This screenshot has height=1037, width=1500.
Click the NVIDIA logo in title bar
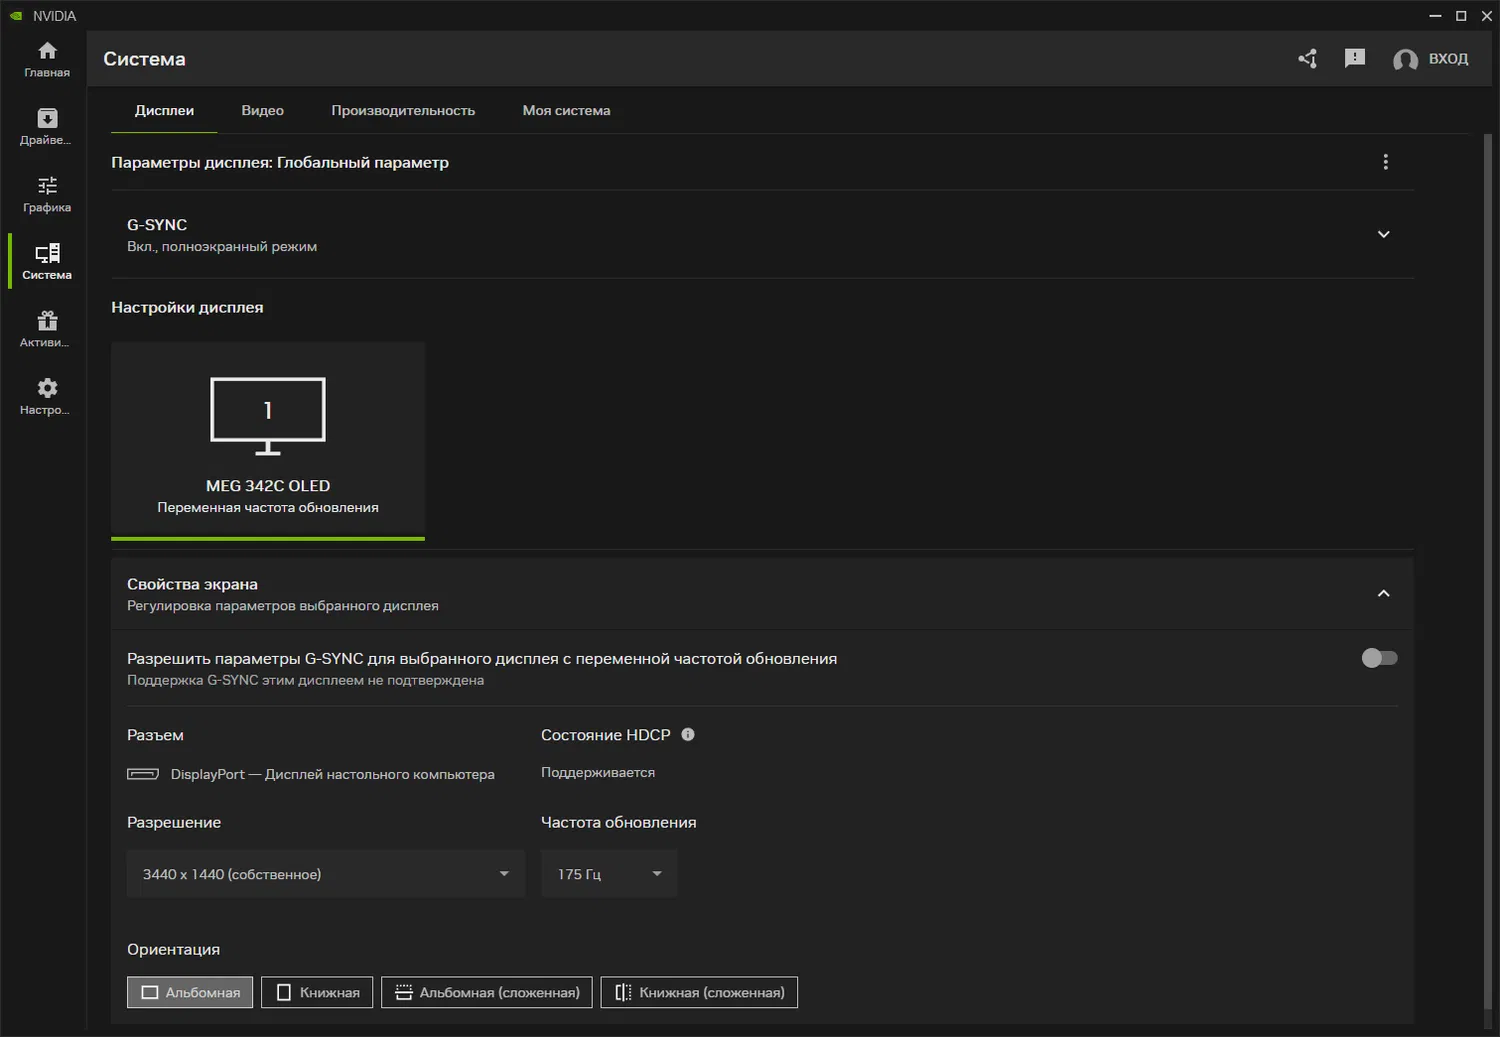(16, 16)
